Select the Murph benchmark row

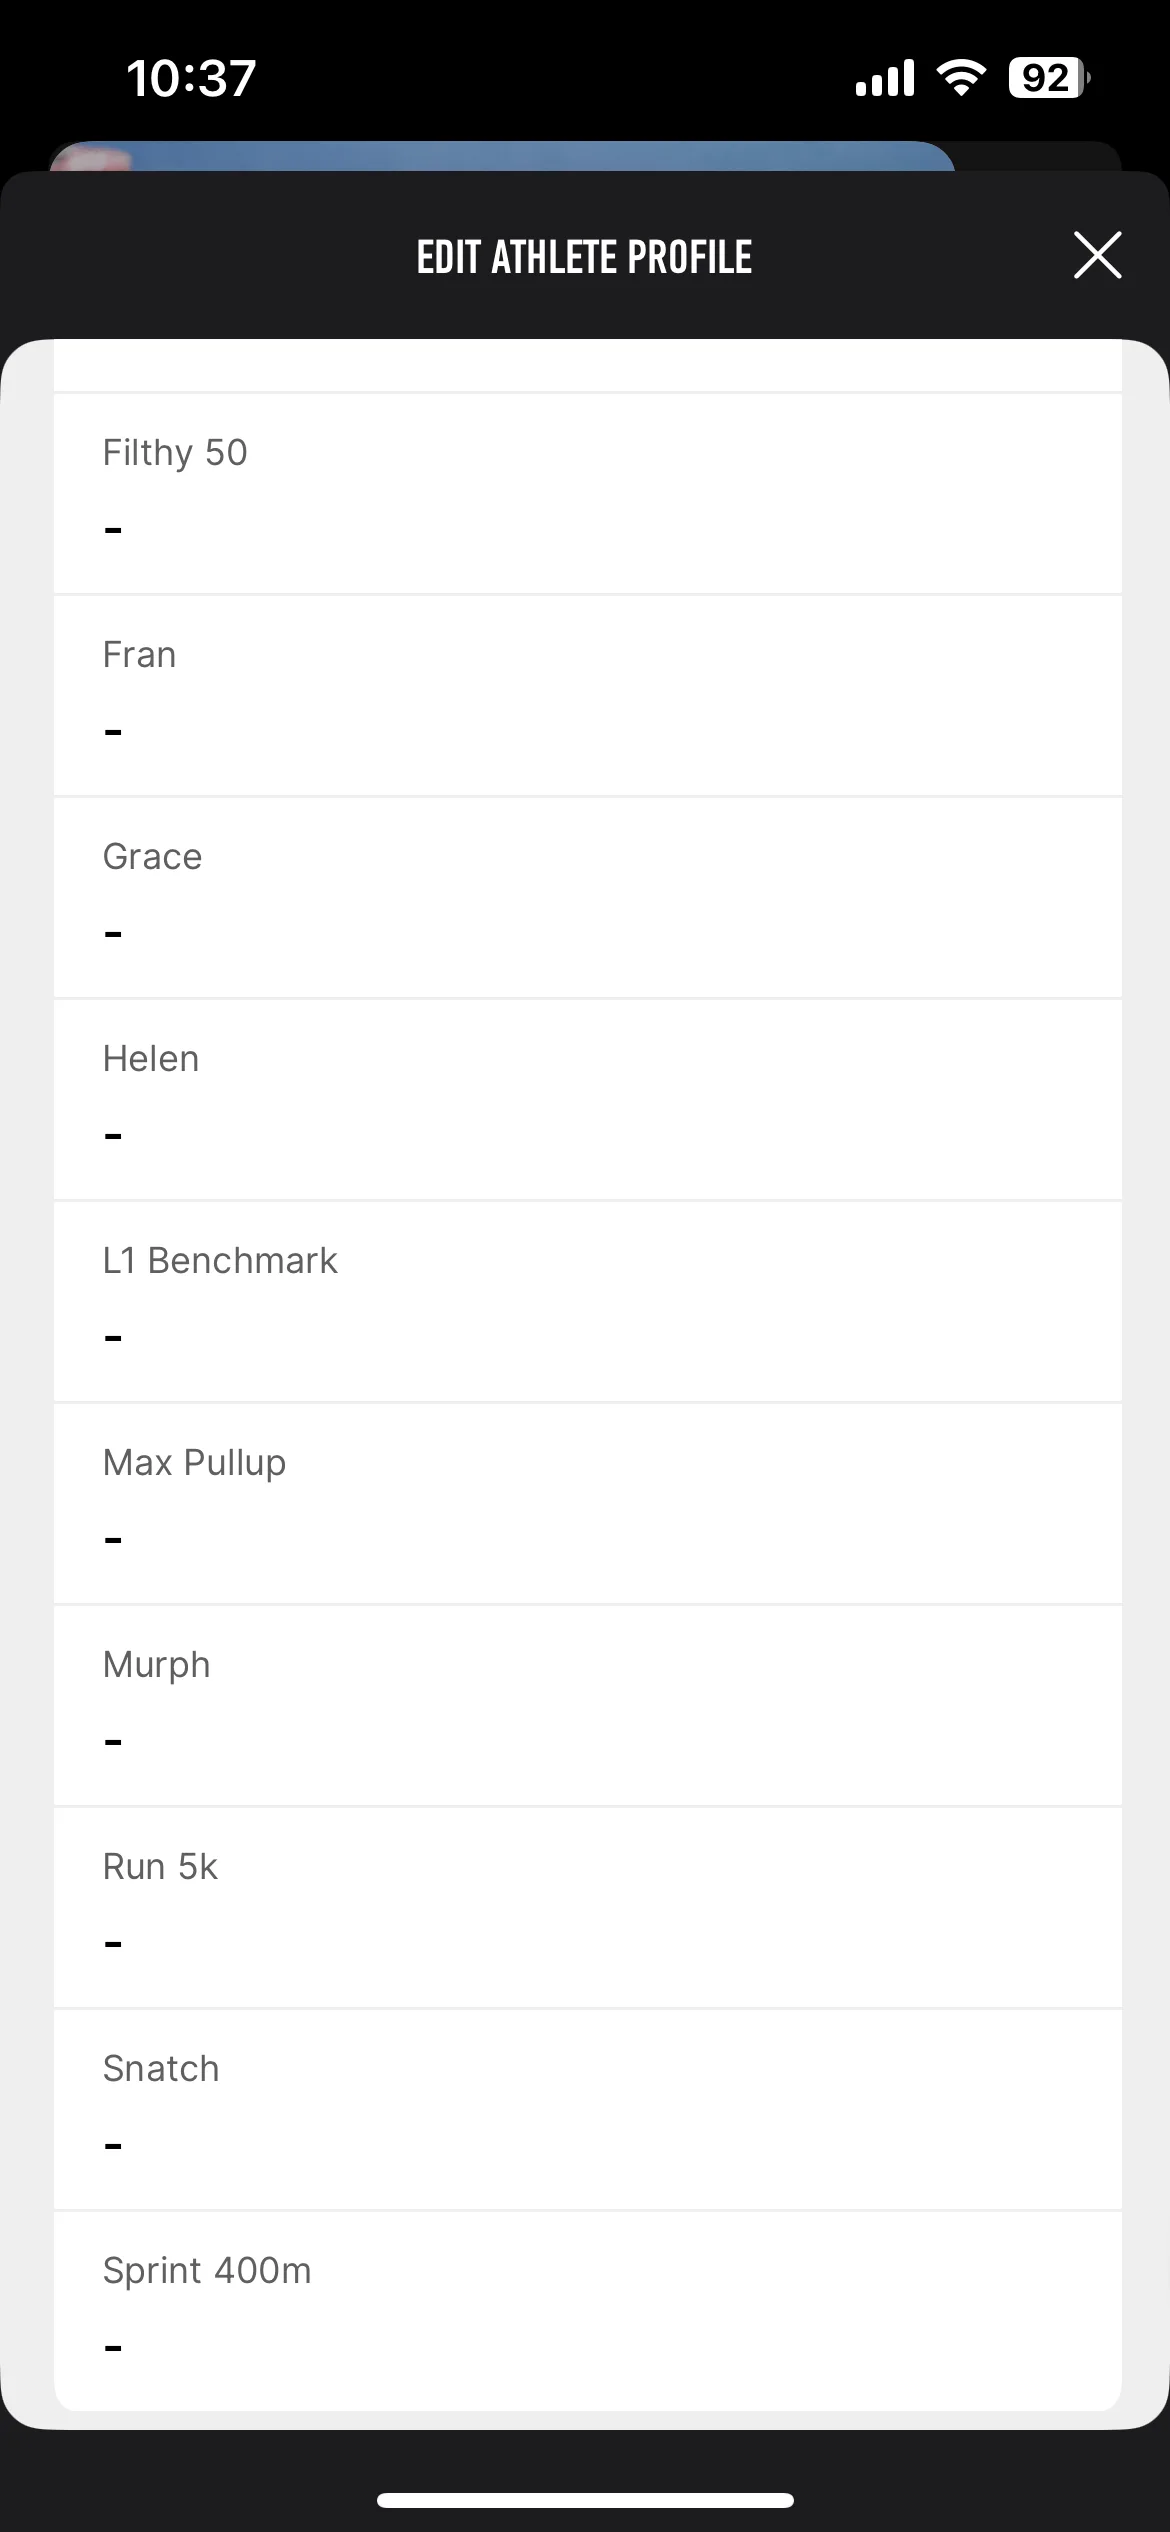coord(588,1706)
